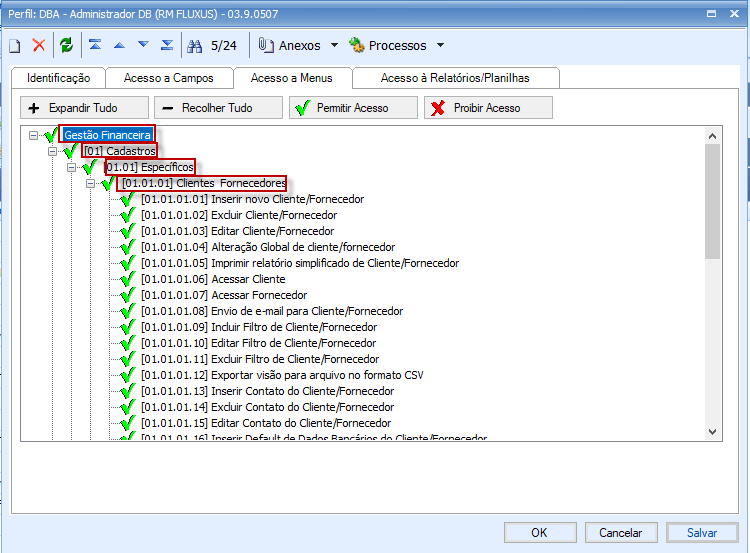Click the Cancelar button
750x553 pixels.
pyautogui.click(x=621, y=532)
